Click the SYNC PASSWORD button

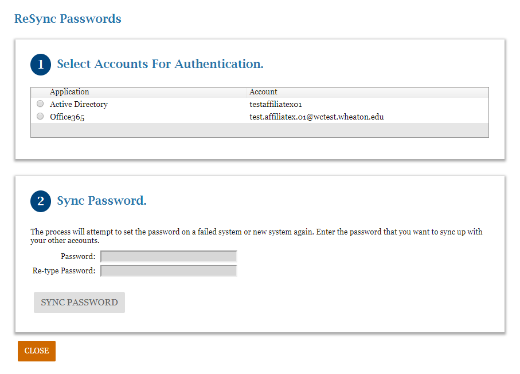pos(79,302)
